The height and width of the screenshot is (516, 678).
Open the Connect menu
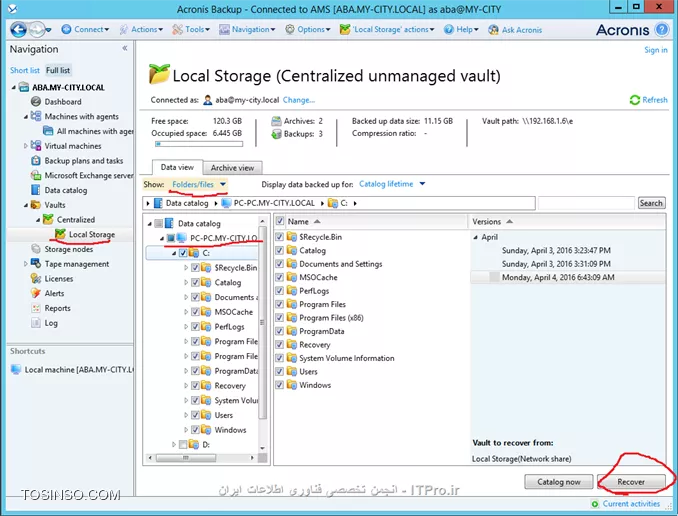pyautogui.click(x=85, y=29)
